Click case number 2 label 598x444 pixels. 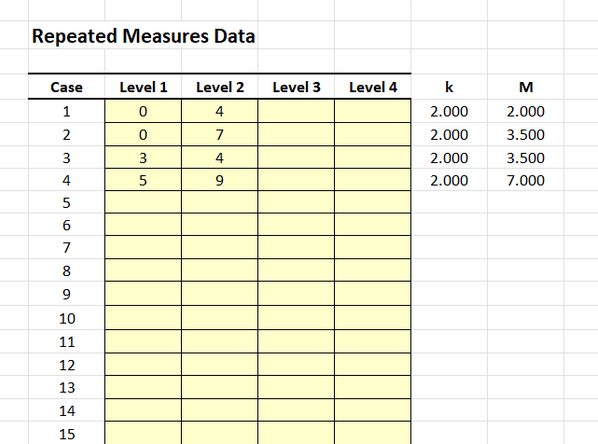pos(66,135)
